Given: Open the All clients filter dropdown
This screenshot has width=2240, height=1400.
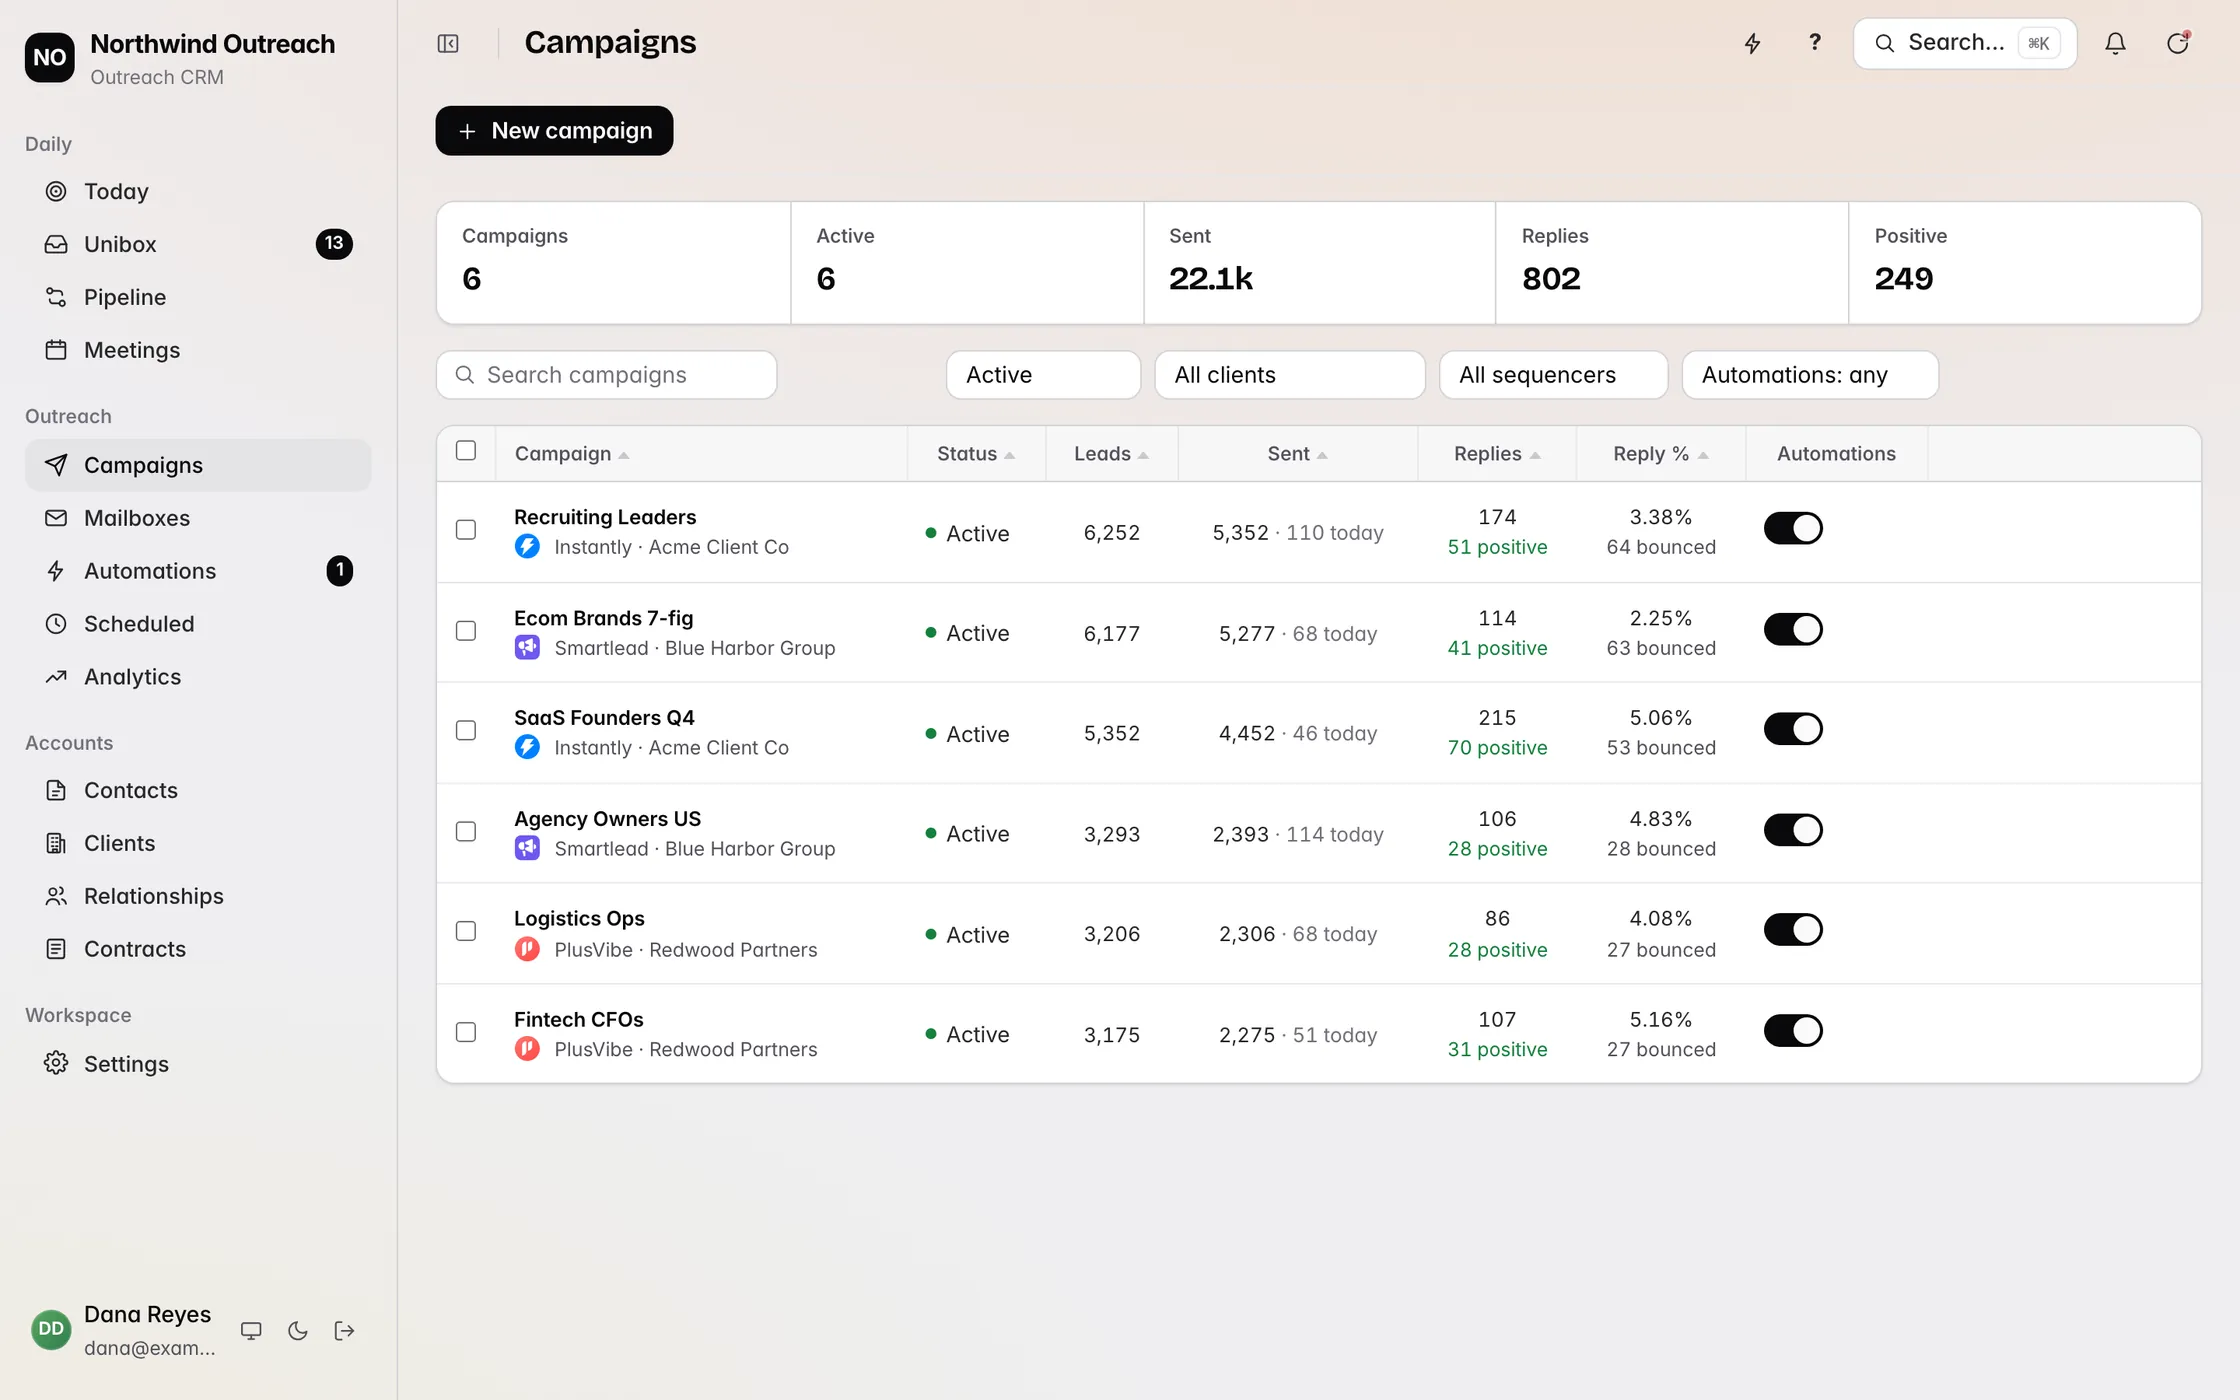Looking at the screenshot, I should click(x=1289, y=375).
